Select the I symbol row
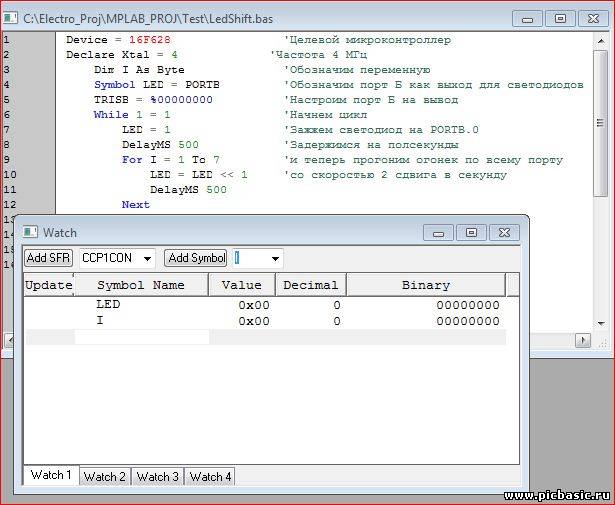 [265, 321]
